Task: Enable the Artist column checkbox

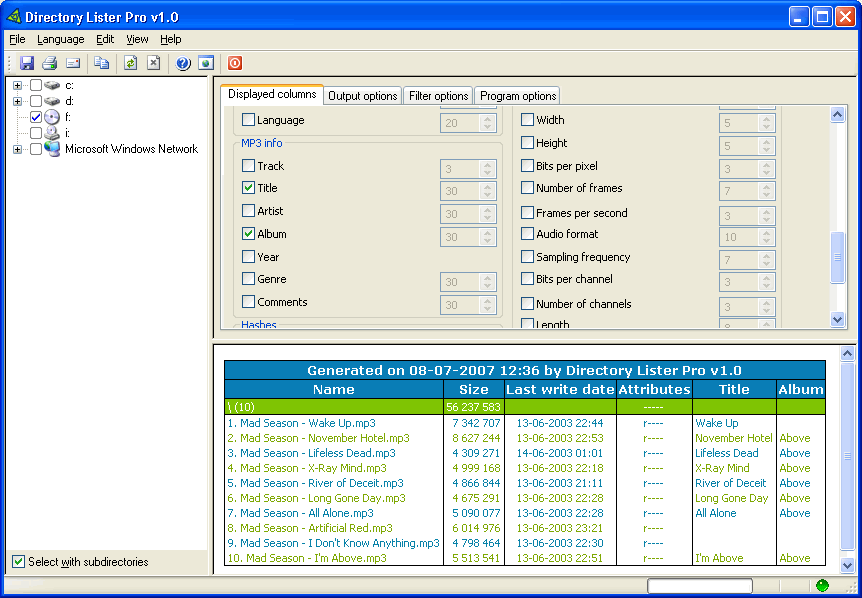Action: [248, 211]
